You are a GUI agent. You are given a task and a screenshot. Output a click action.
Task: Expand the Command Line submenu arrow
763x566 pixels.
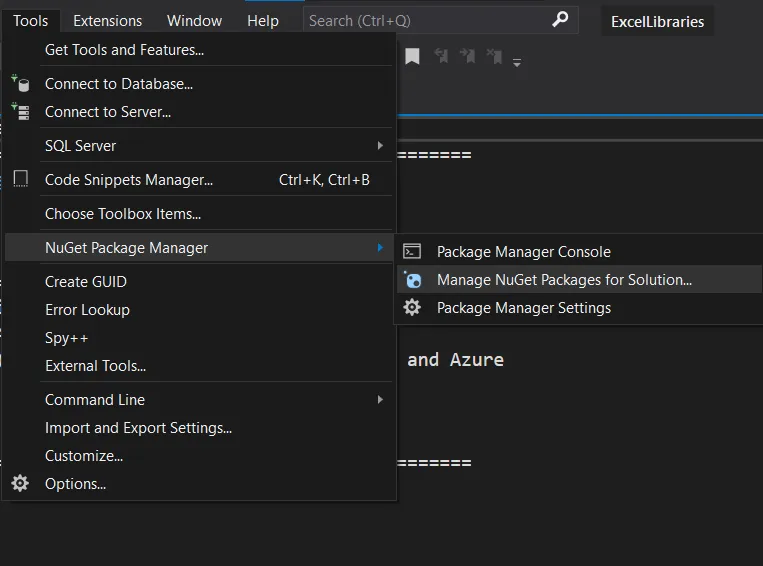pyautogui.click(x=380, y=400)
